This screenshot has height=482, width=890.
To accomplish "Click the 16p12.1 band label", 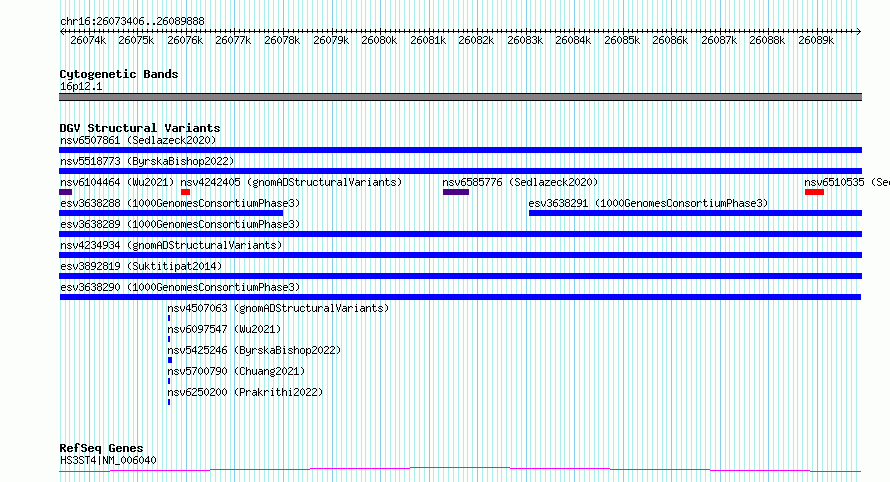I will [x=81, y=86].
